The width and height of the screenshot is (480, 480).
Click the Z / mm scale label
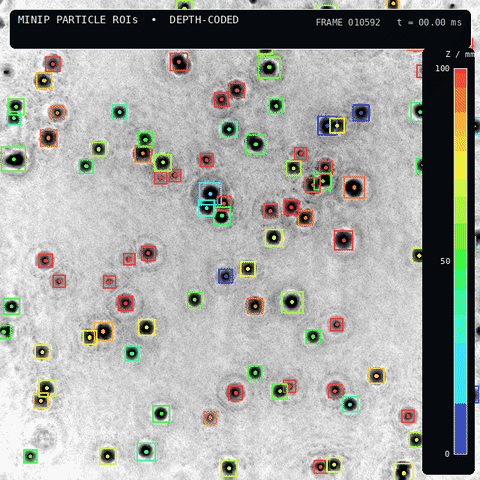[x=459, y=54]
